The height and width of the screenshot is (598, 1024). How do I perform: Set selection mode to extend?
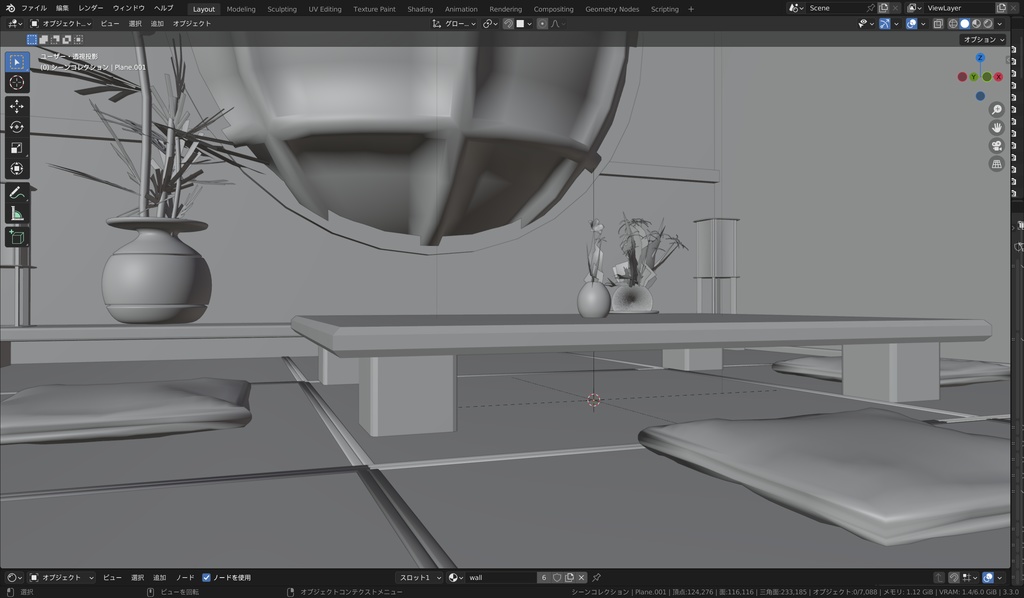coord(43,40)
